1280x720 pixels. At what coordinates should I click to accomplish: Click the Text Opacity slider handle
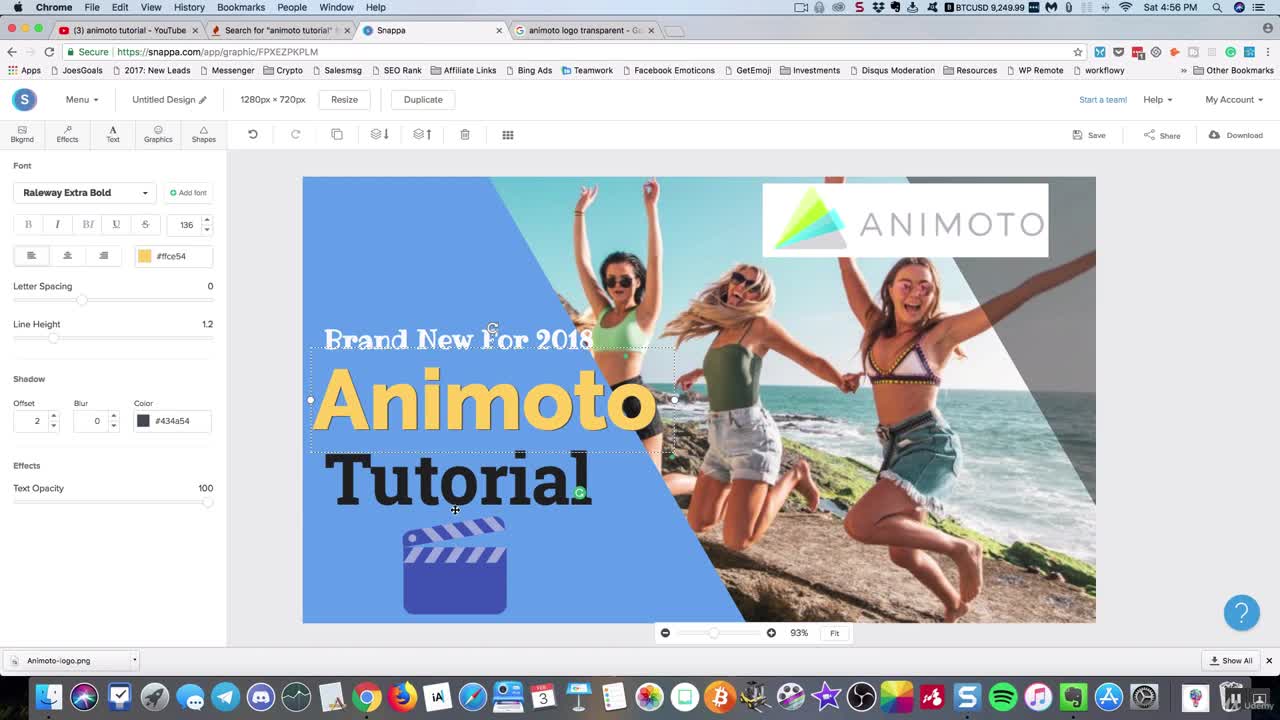(x=208, y=502)
